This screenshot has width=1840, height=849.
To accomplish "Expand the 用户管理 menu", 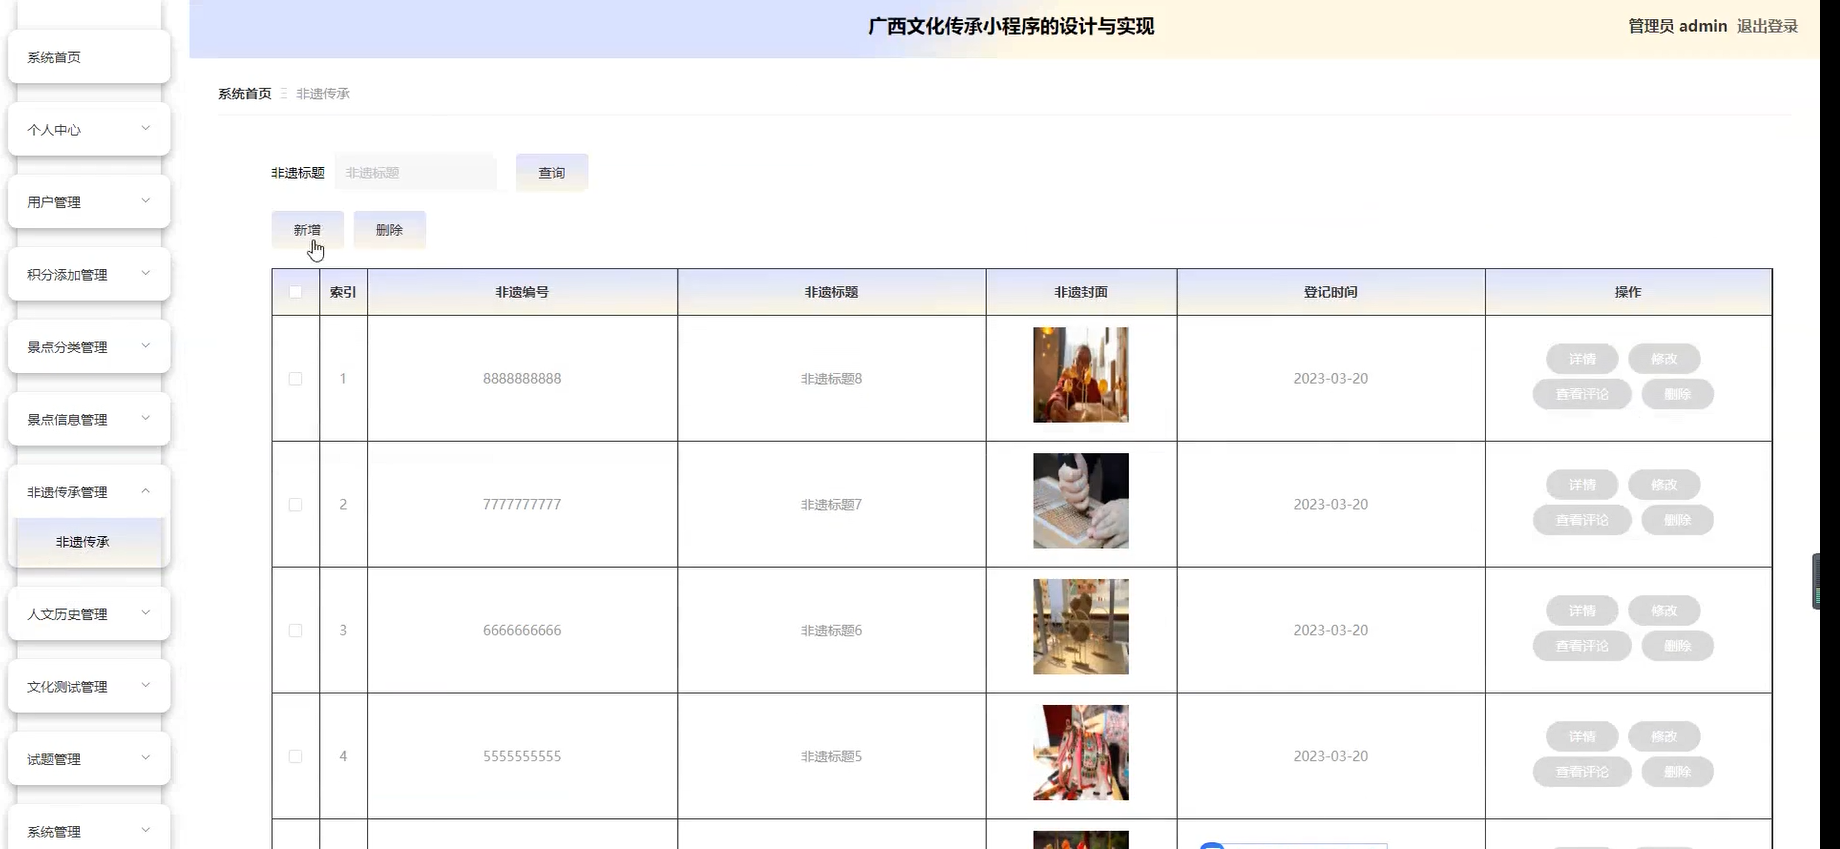I will coord(89,201).
